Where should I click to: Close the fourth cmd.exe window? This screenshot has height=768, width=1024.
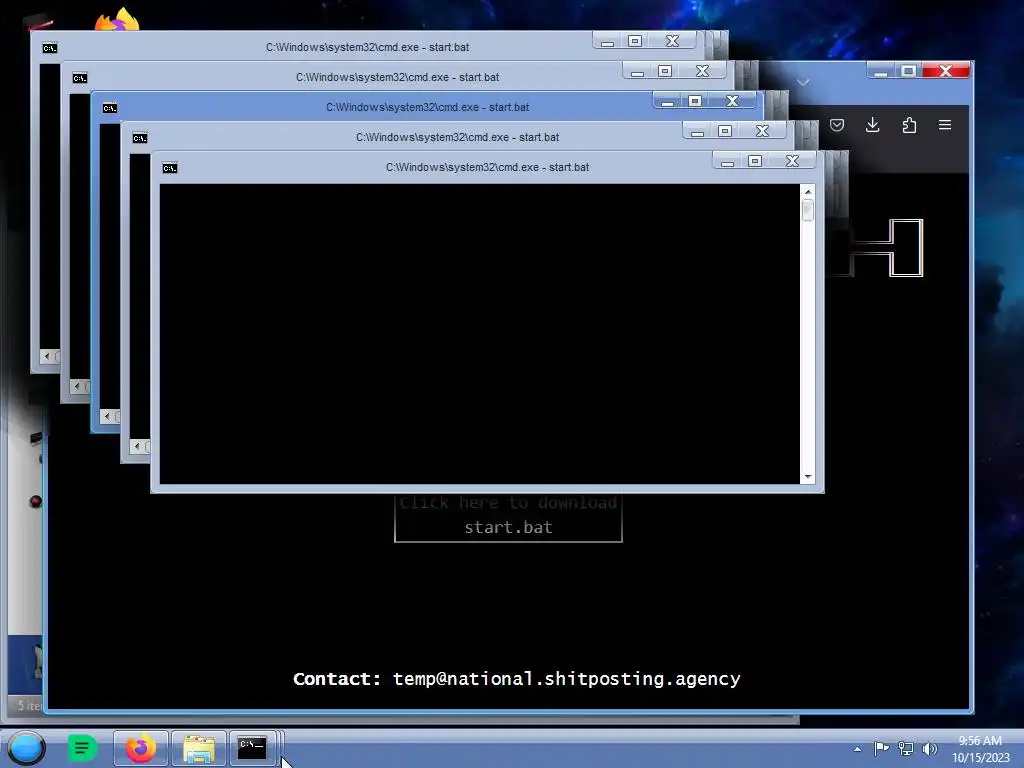[x=762, y=131]
